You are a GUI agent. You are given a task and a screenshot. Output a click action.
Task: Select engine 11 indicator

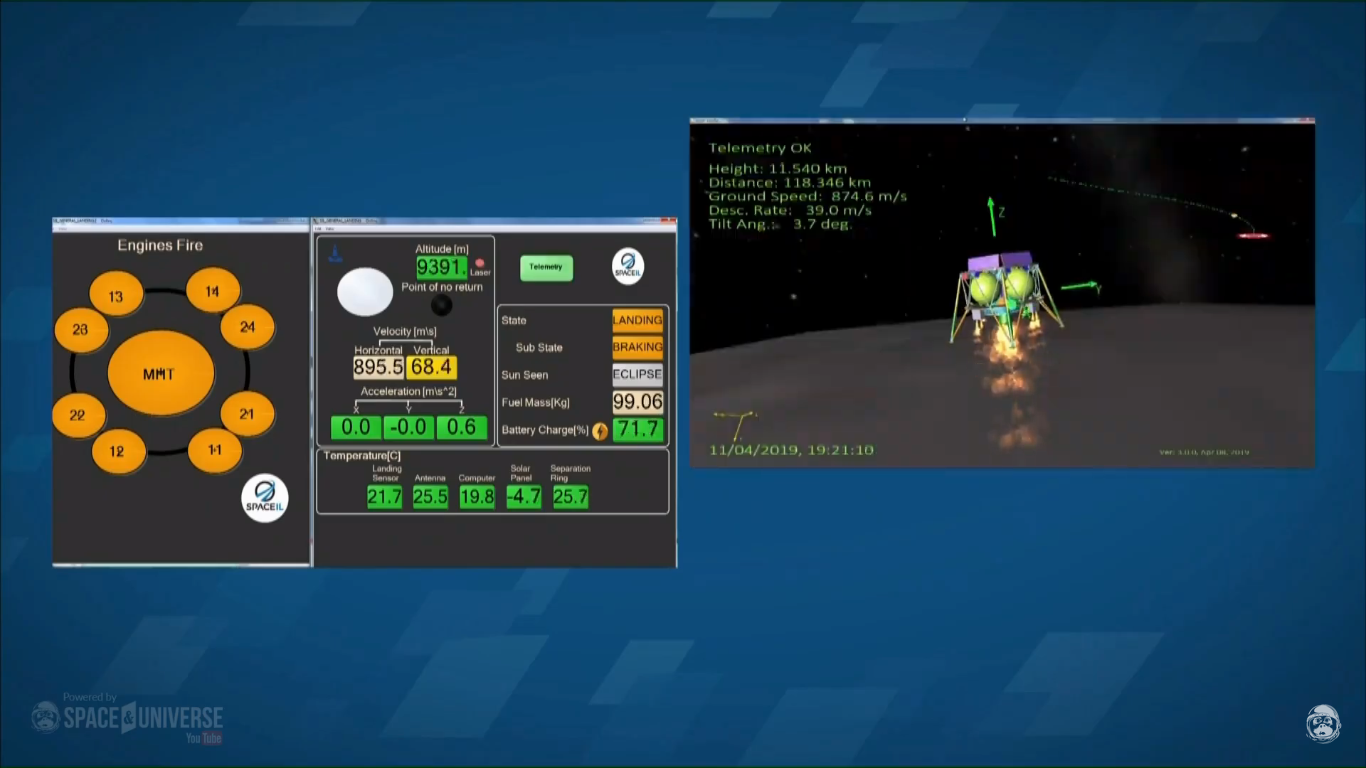pyautogui.click(x=215, y=450)
